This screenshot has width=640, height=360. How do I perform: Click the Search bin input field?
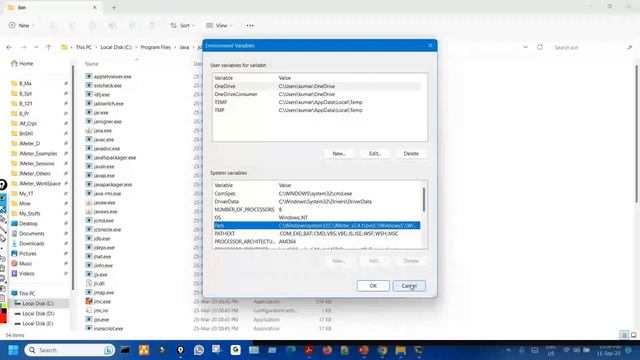592,48
